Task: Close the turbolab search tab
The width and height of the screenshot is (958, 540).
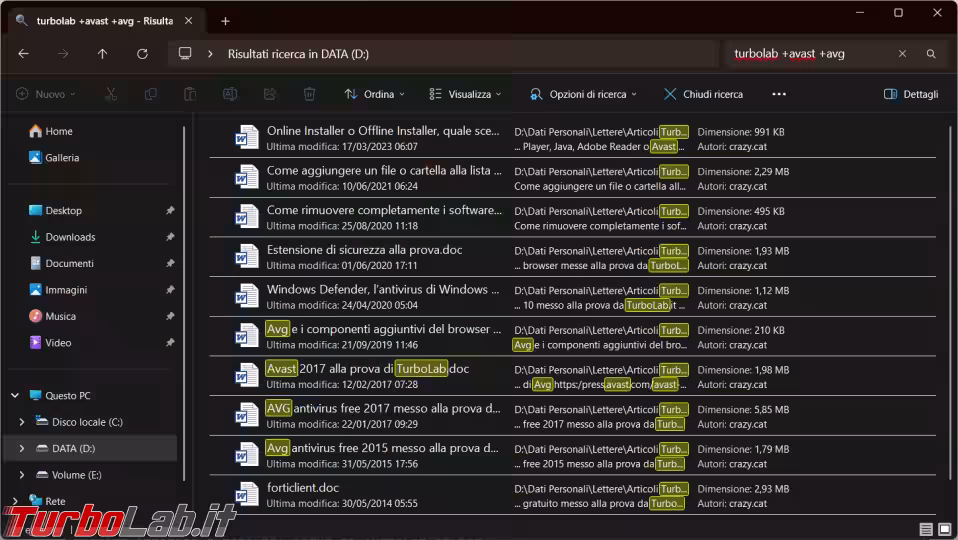Action: (188, 21)
